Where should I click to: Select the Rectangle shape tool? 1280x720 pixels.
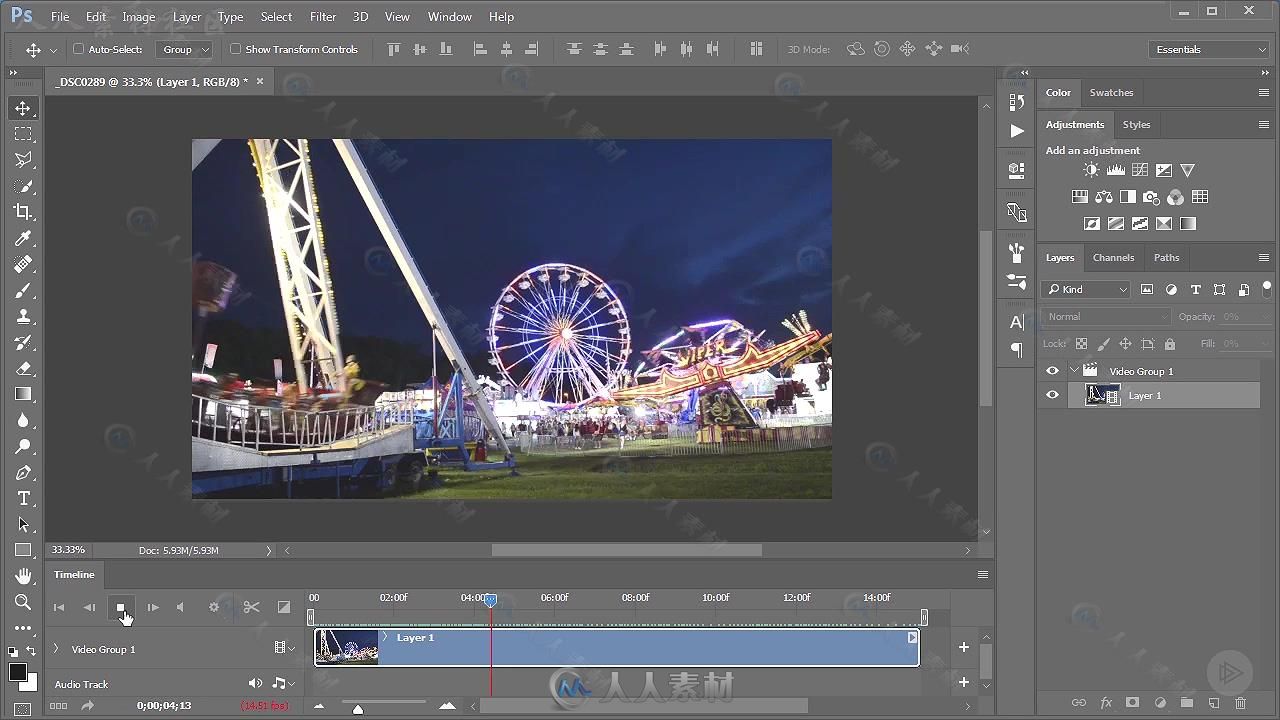(x=23, y=550)
